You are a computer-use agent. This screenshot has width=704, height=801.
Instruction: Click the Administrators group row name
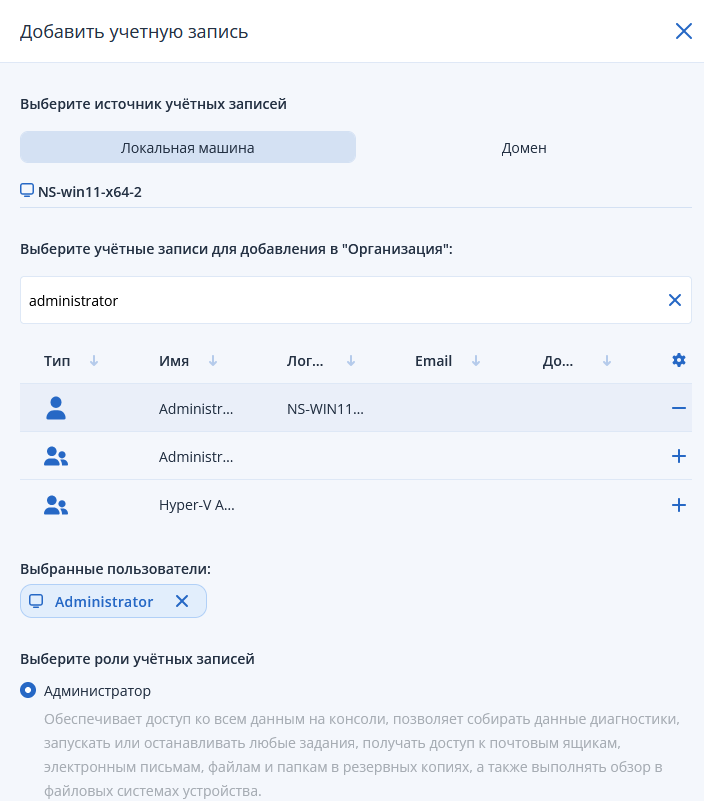pos(196,457)
